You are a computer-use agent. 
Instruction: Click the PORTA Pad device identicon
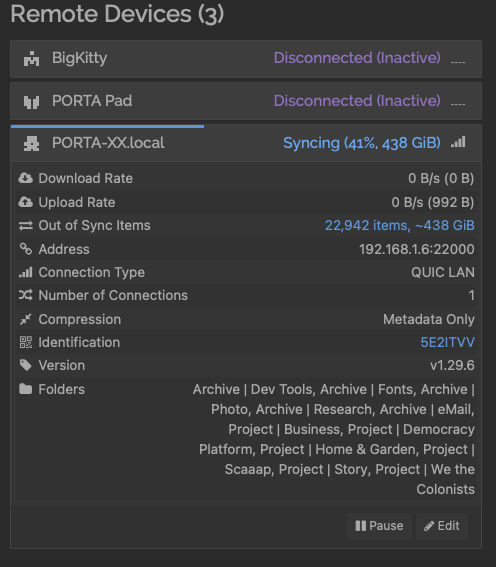tap(31, 102)
